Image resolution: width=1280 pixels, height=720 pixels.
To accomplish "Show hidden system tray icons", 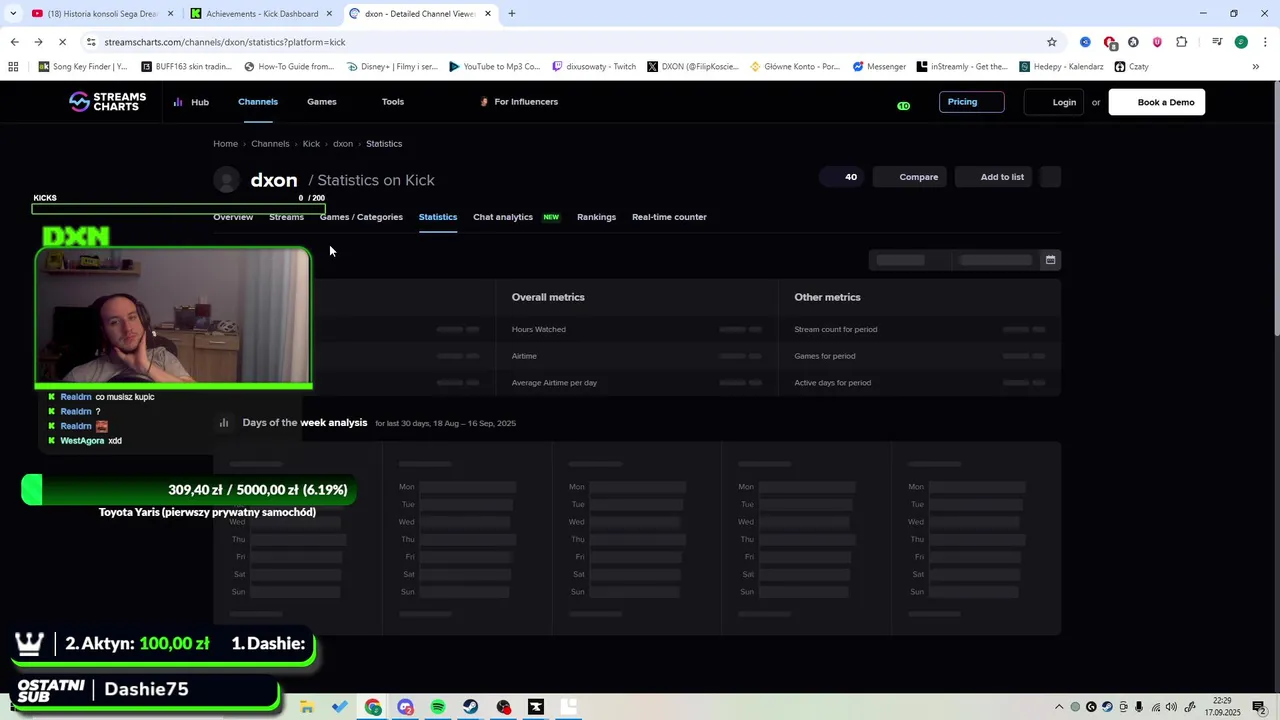I will coord(1059,707).
